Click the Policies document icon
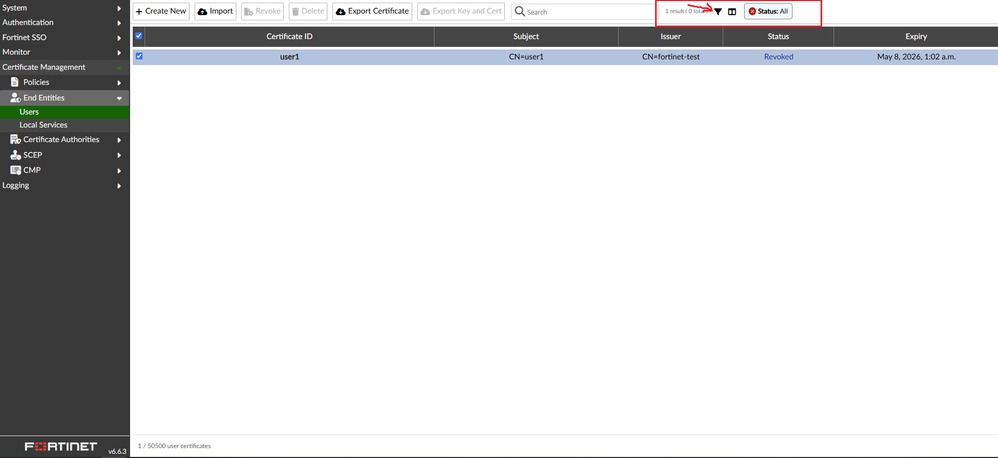The width and height of the screenshot is (998, 458). pos(15,82)
